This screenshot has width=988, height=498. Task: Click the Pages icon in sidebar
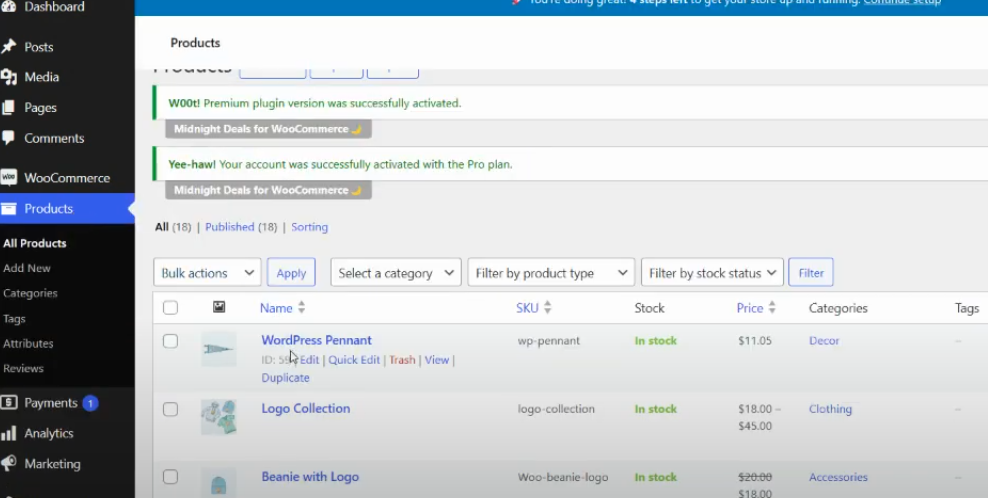(9, 108)
